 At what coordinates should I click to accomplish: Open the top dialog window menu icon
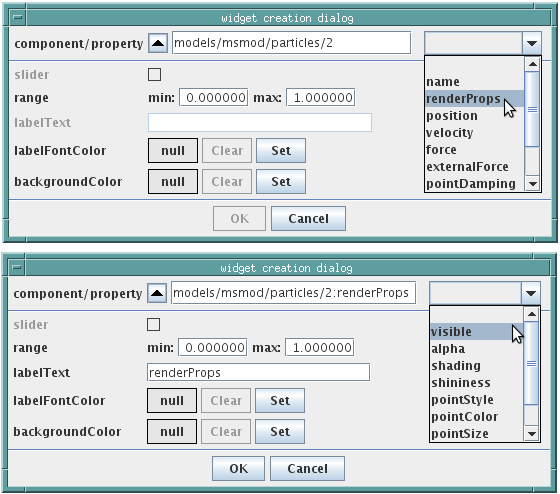coord(18,17)
